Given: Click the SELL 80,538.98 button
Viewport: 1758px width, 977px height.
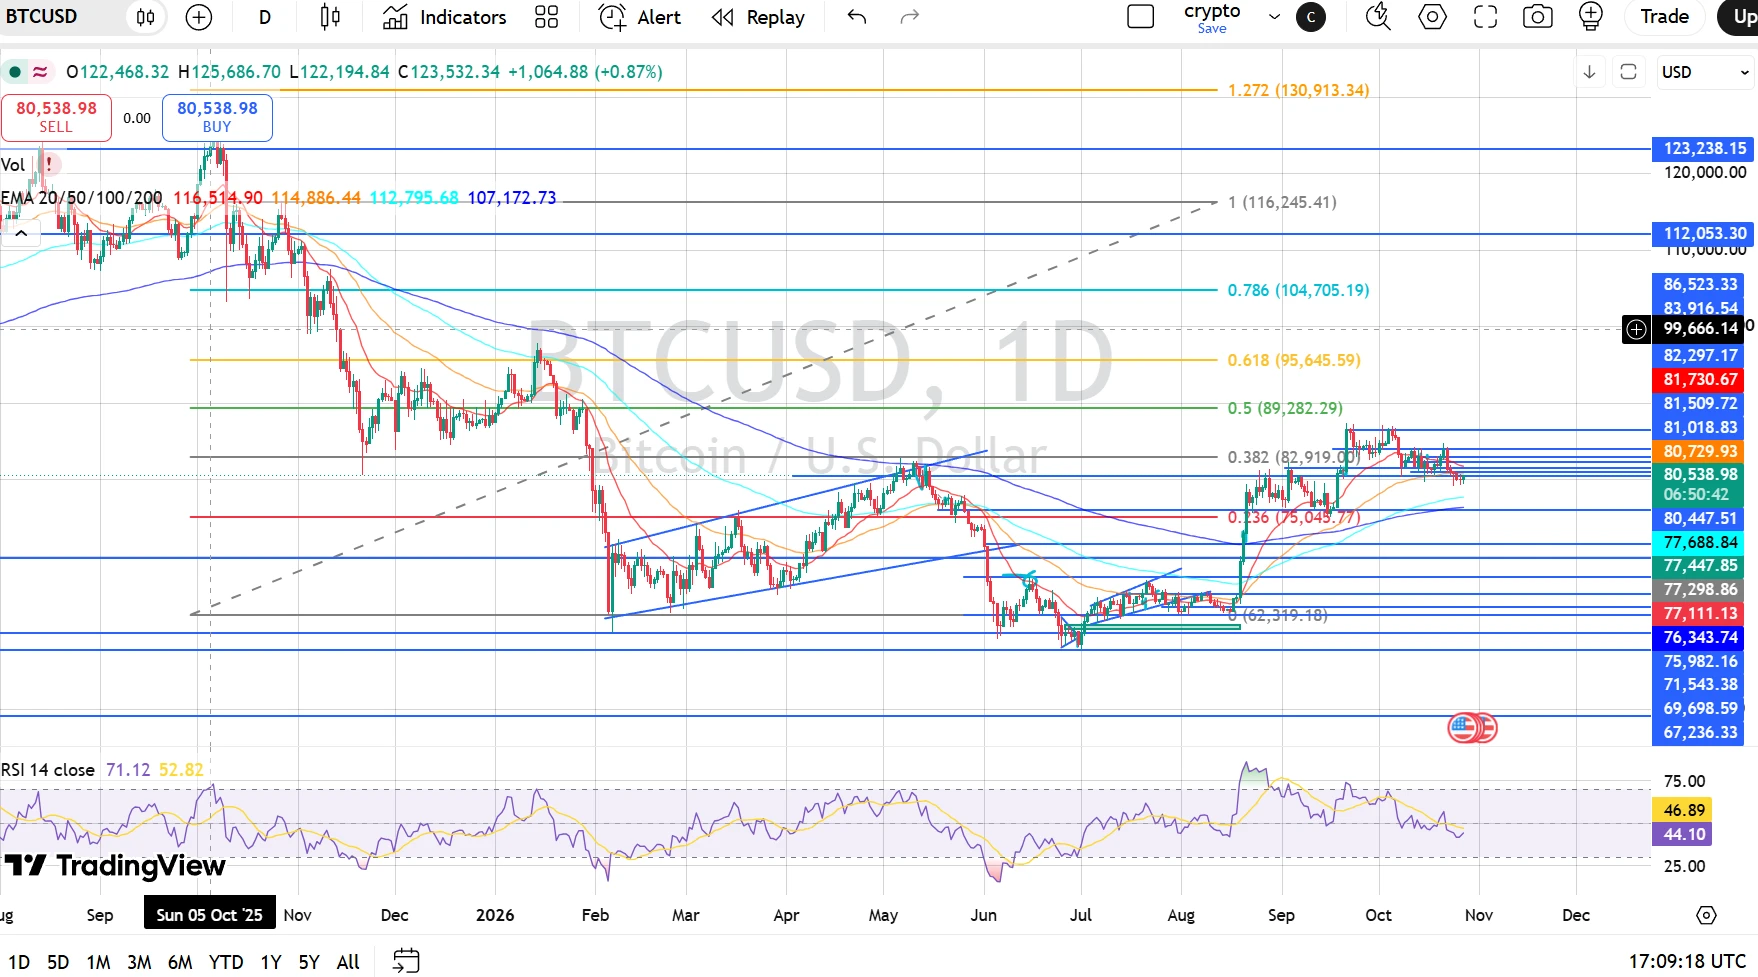Looking at the screenshot, I should pyautogui.click(x=56, y=117).
